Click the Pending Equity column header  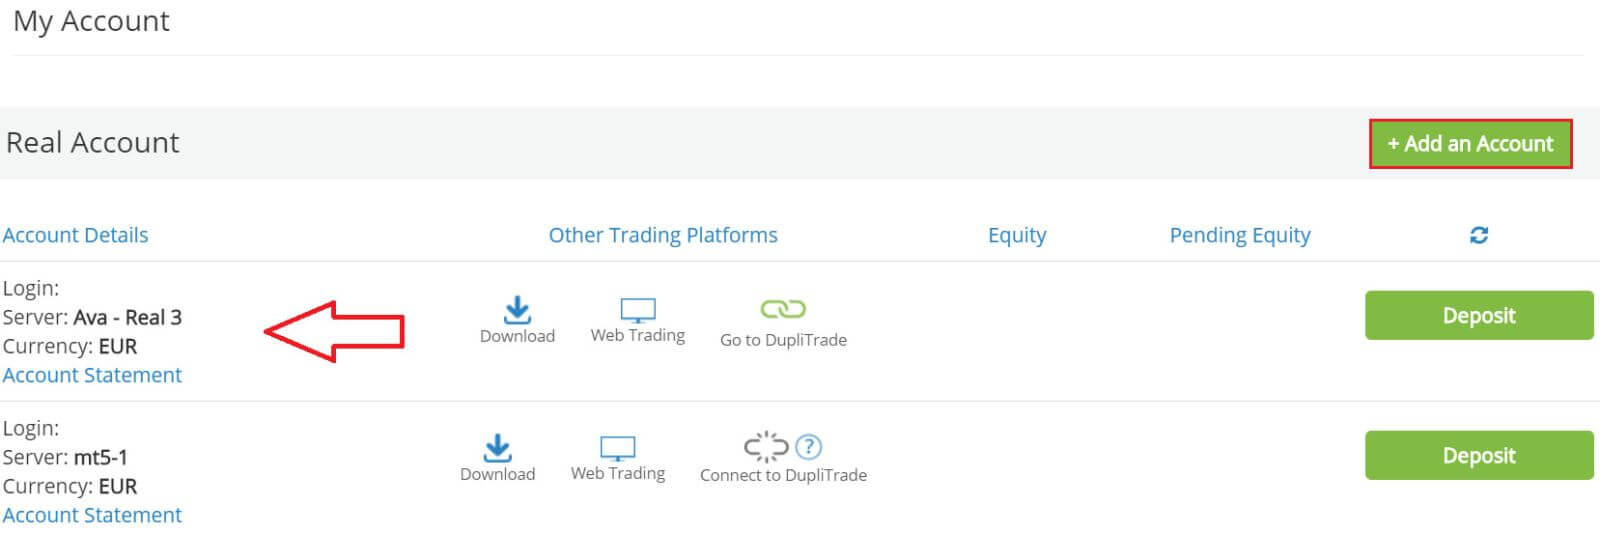click(1240, 235)
